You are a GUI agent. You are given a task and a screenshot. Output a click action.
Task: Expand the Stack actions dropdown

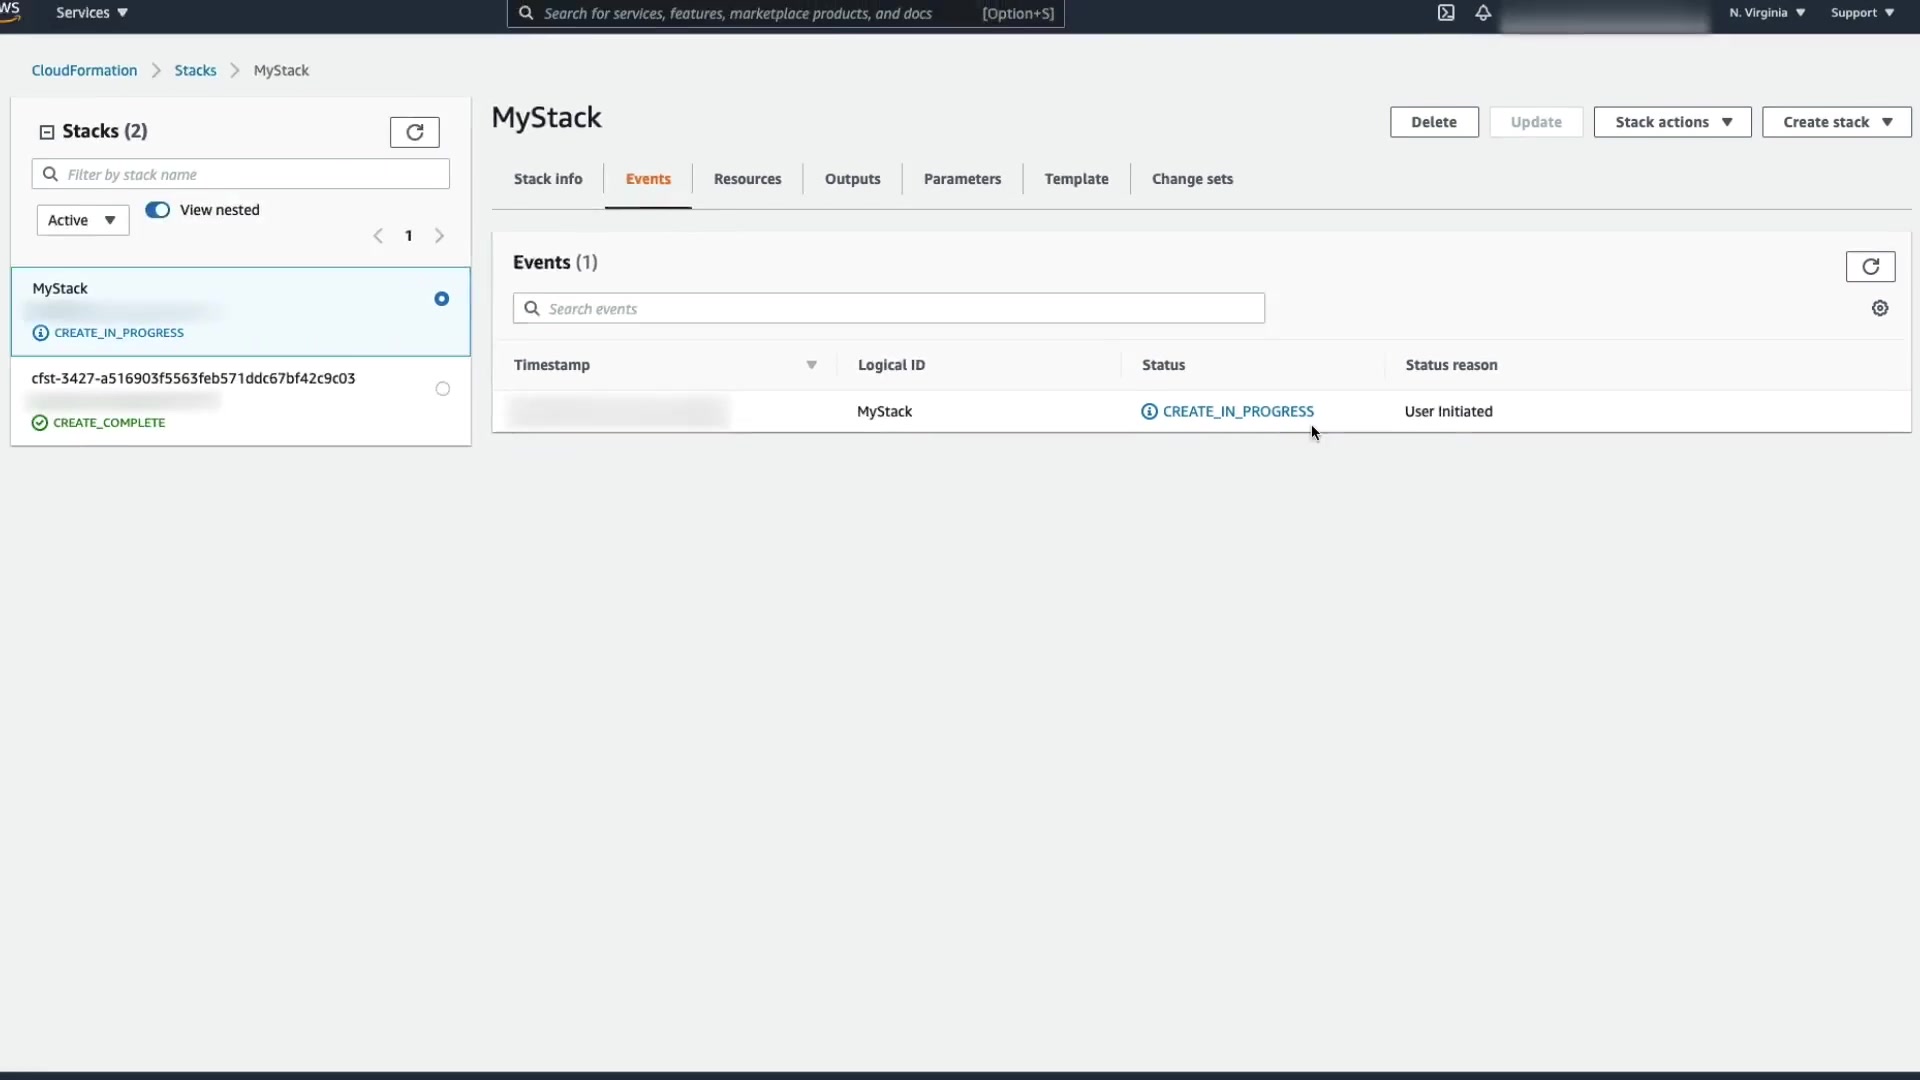pos(1672,122)
